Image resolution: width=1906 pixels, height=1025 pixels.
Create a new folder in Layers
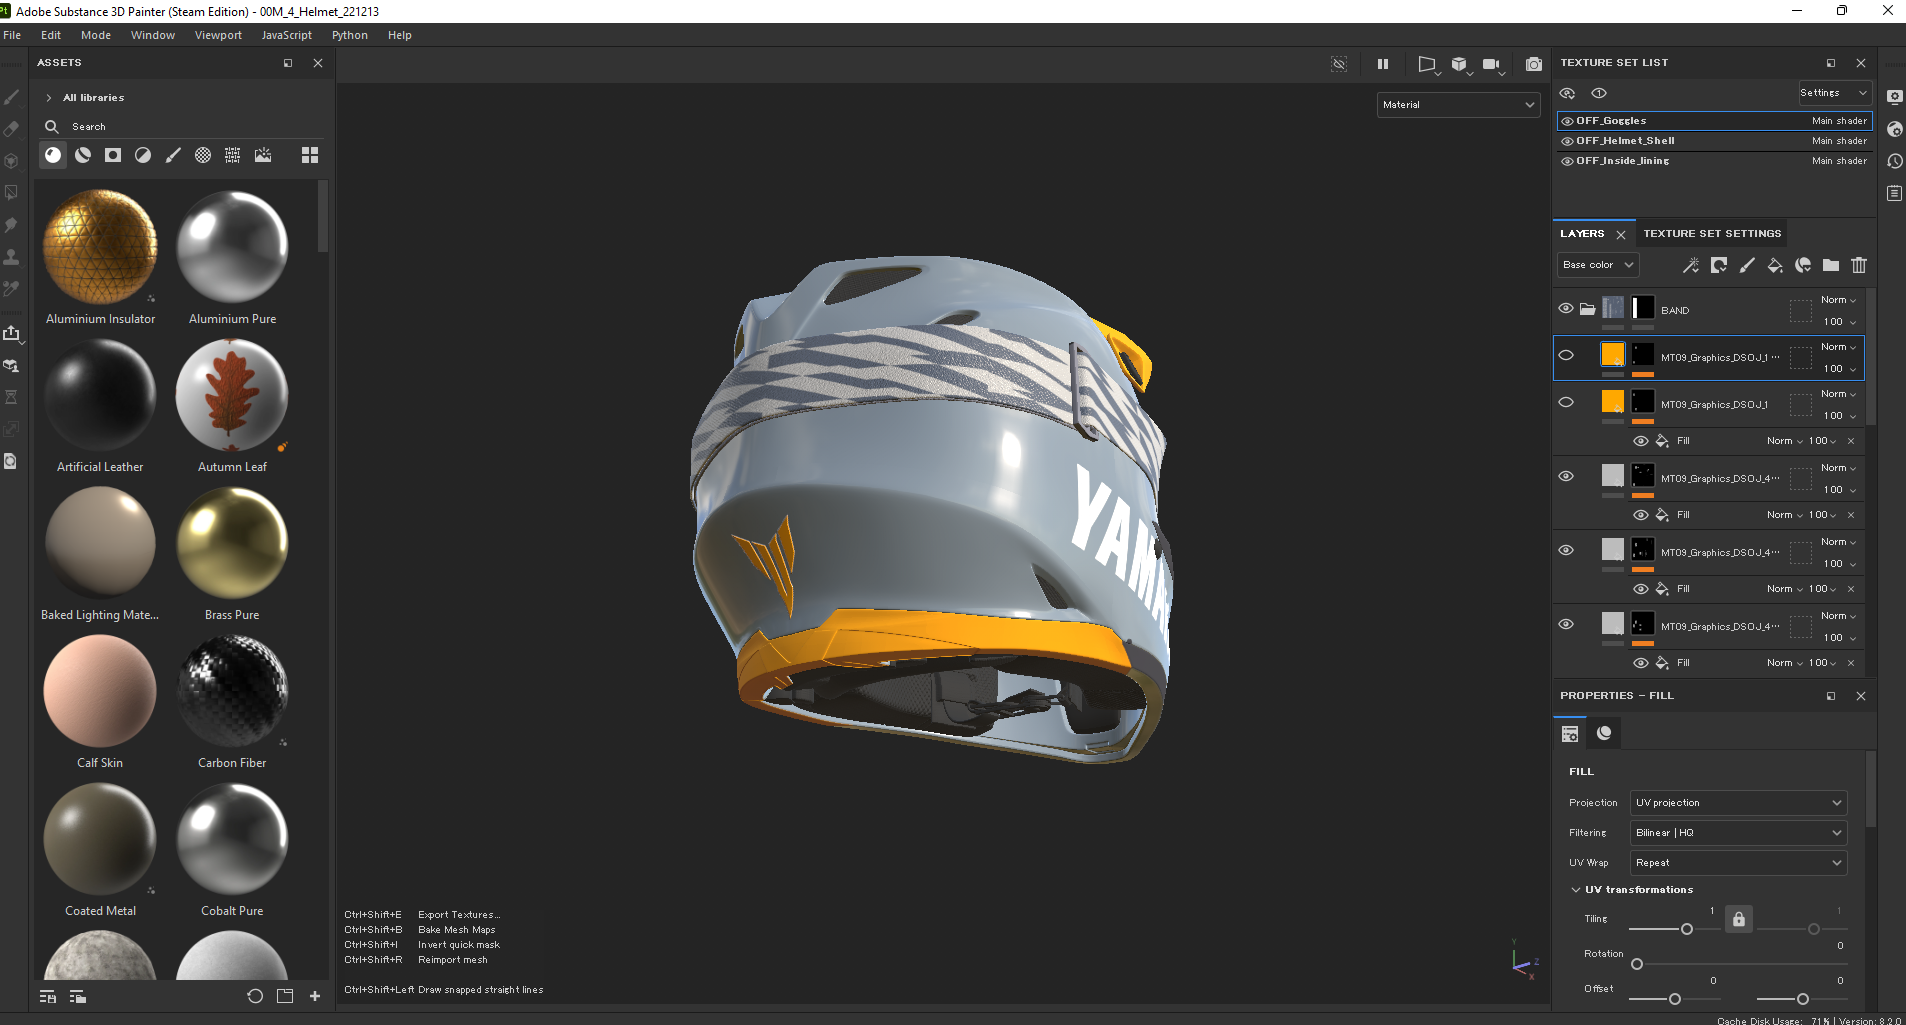tap(1831, 265)
